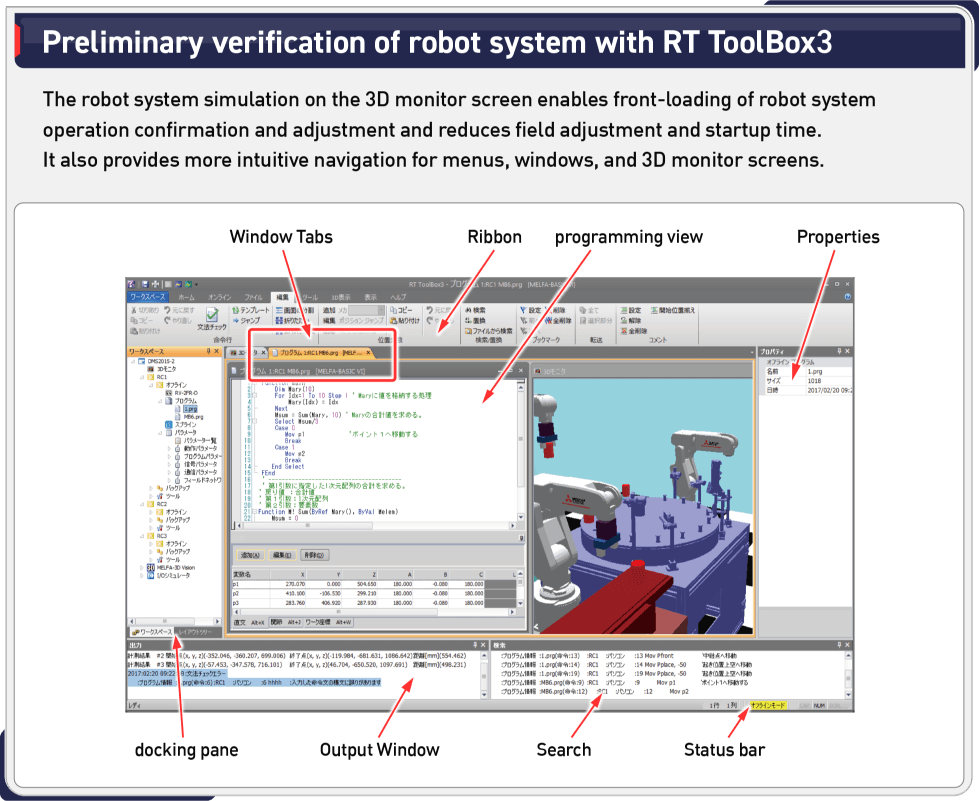Click the テンプレート template icon in ribbon
Image resolution: width=979 pixels, height=801 pixels.
pyautogui.click(x=235, y=310)
